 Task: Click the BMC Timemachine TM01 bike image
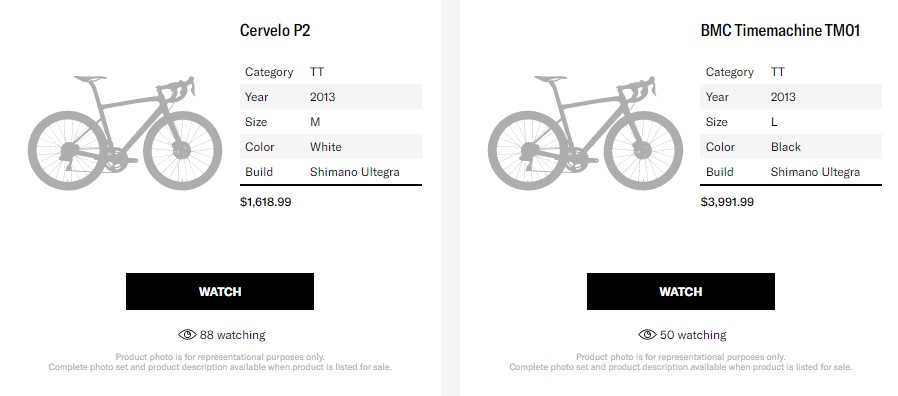tap(585, 133)
